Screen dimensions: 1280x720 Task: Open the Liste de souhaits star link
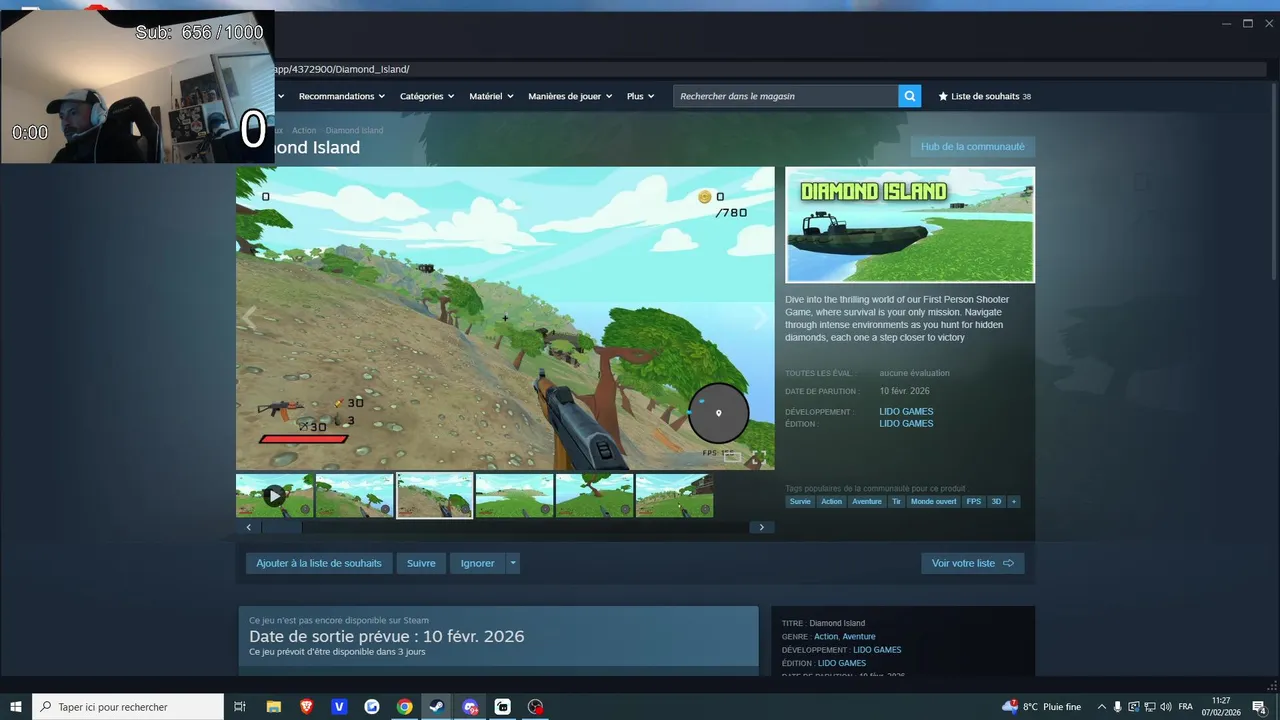(x=984, y=96)
